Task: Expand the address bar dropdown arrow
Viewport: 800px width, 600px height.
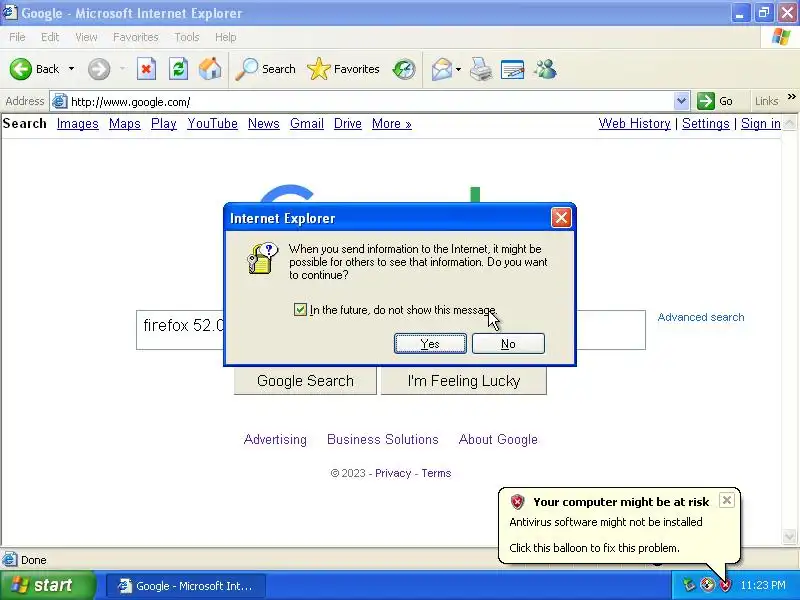Action: (x=681, y=101)
